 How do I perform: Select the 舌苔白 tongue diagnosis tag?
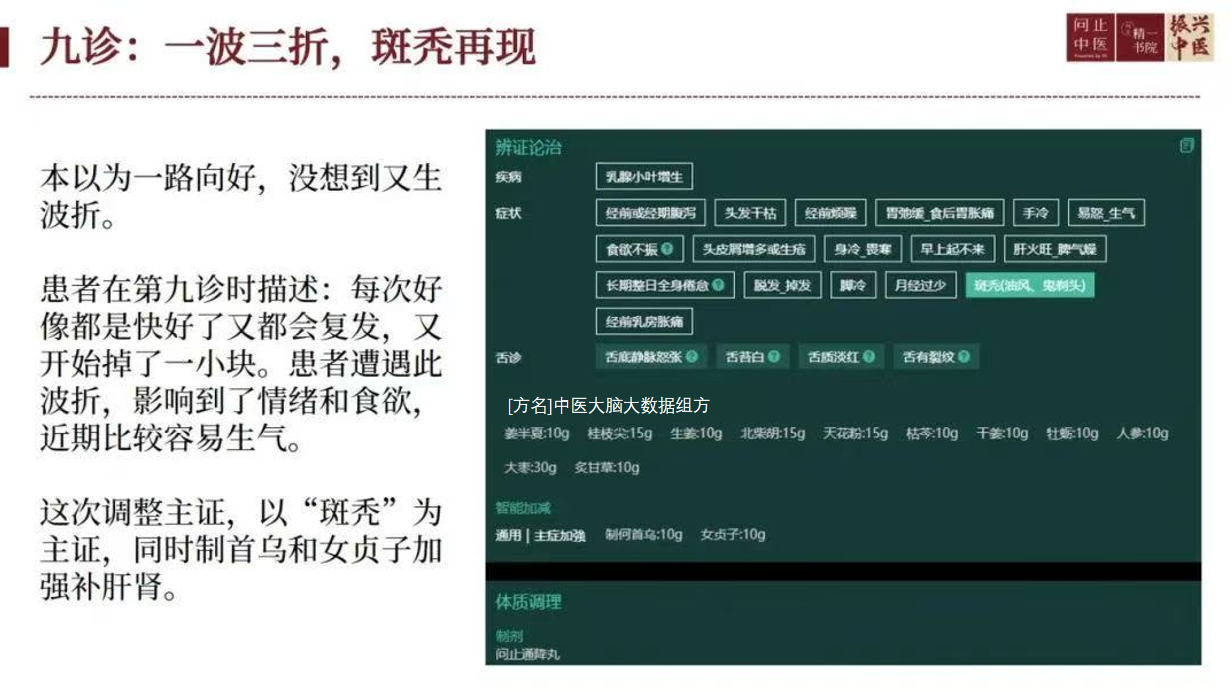pos(753,356)
